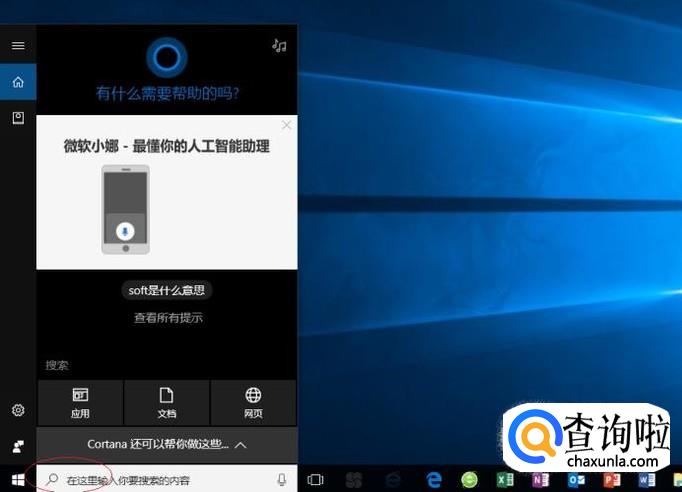Screen dimensions: 682x492
Task: Launch Word from the taskbar
Action: tap(647, 480)
